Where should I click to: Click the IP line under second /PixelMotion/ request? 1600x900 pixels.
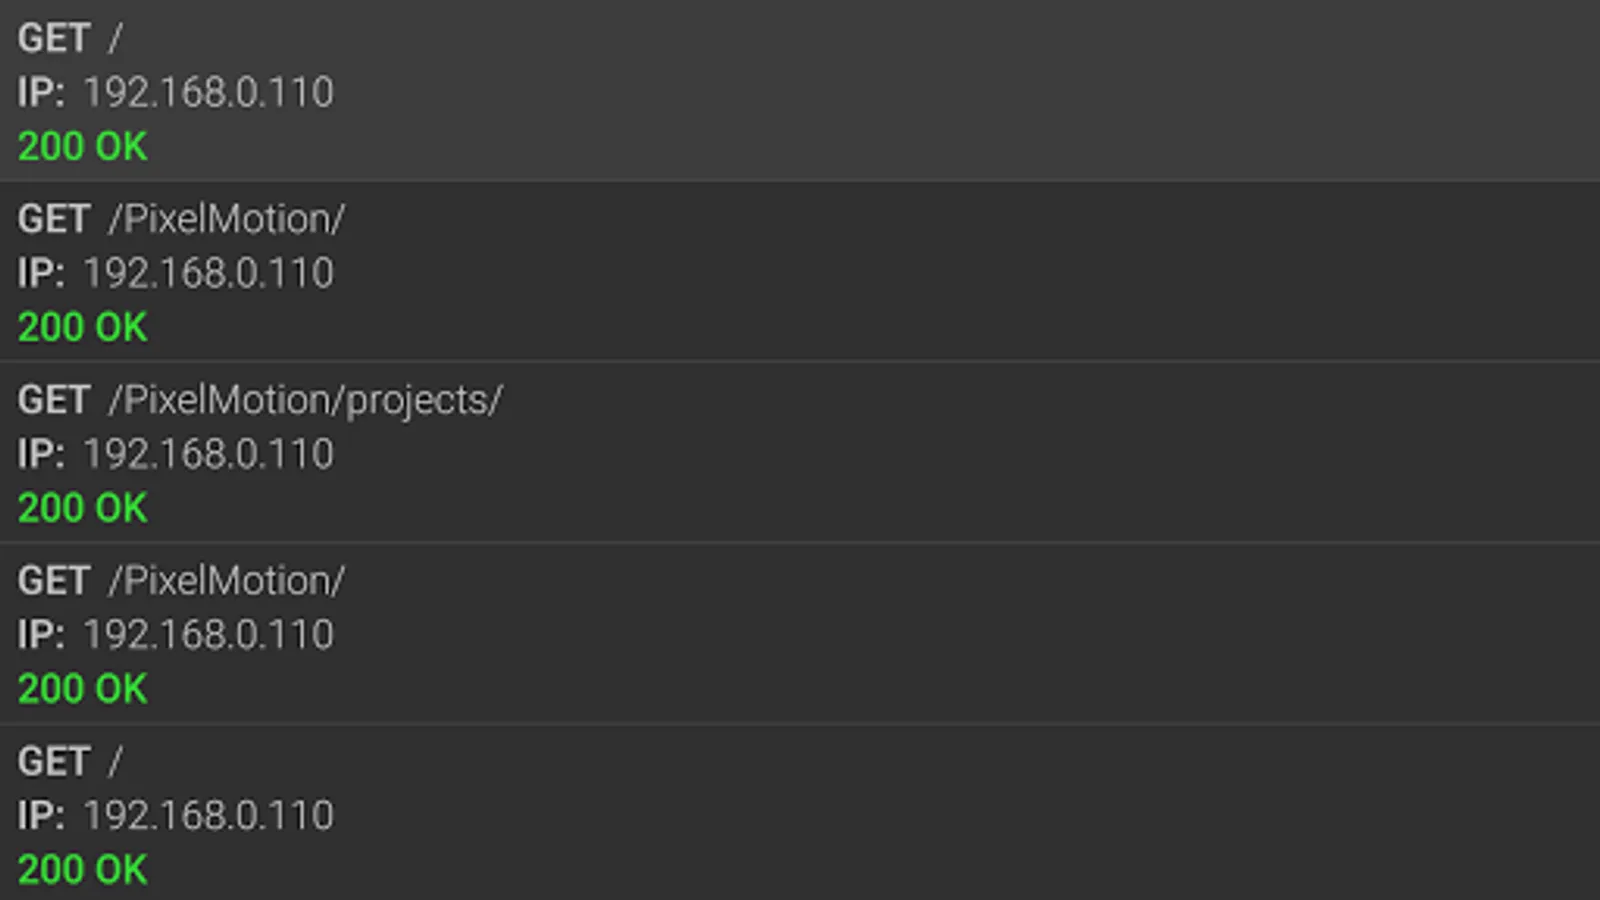(x=208, y=635)
